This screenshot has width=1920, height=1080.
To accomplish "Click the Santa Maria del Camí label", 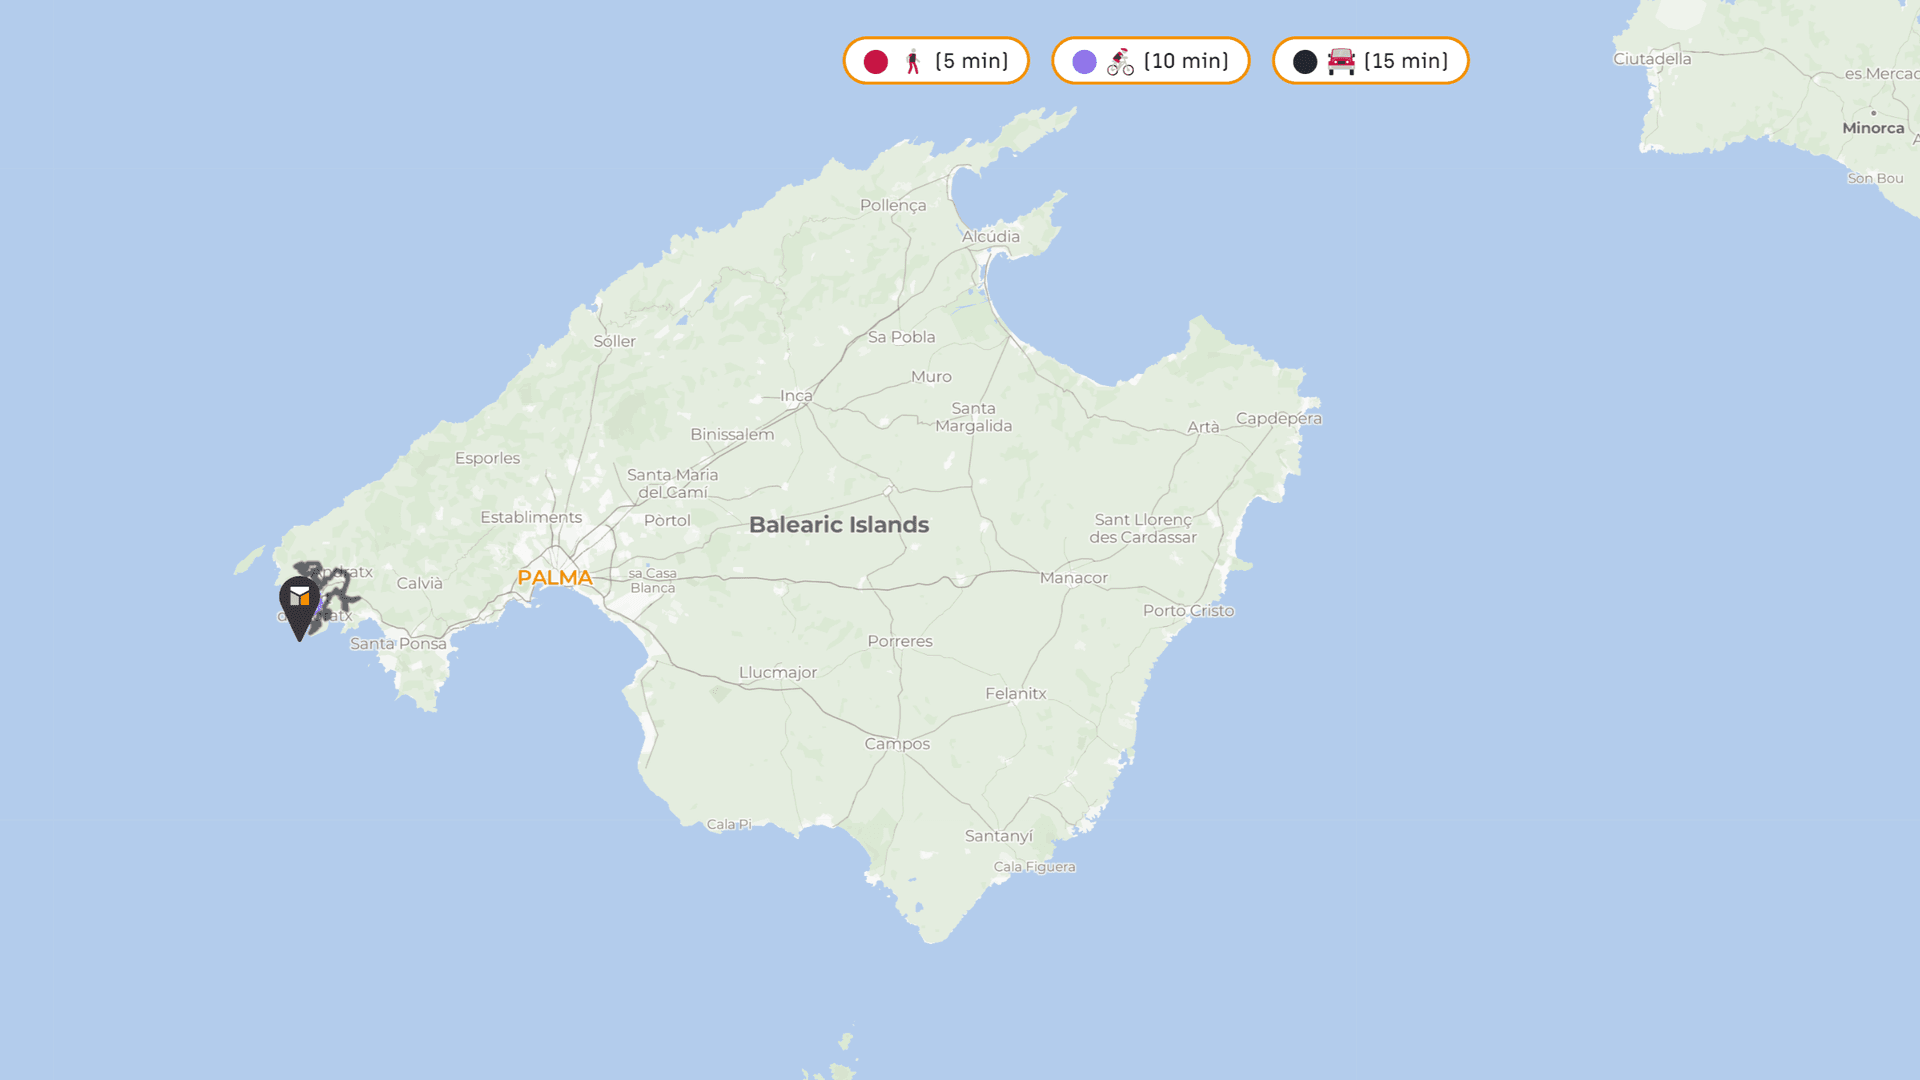I will [673, 483].
